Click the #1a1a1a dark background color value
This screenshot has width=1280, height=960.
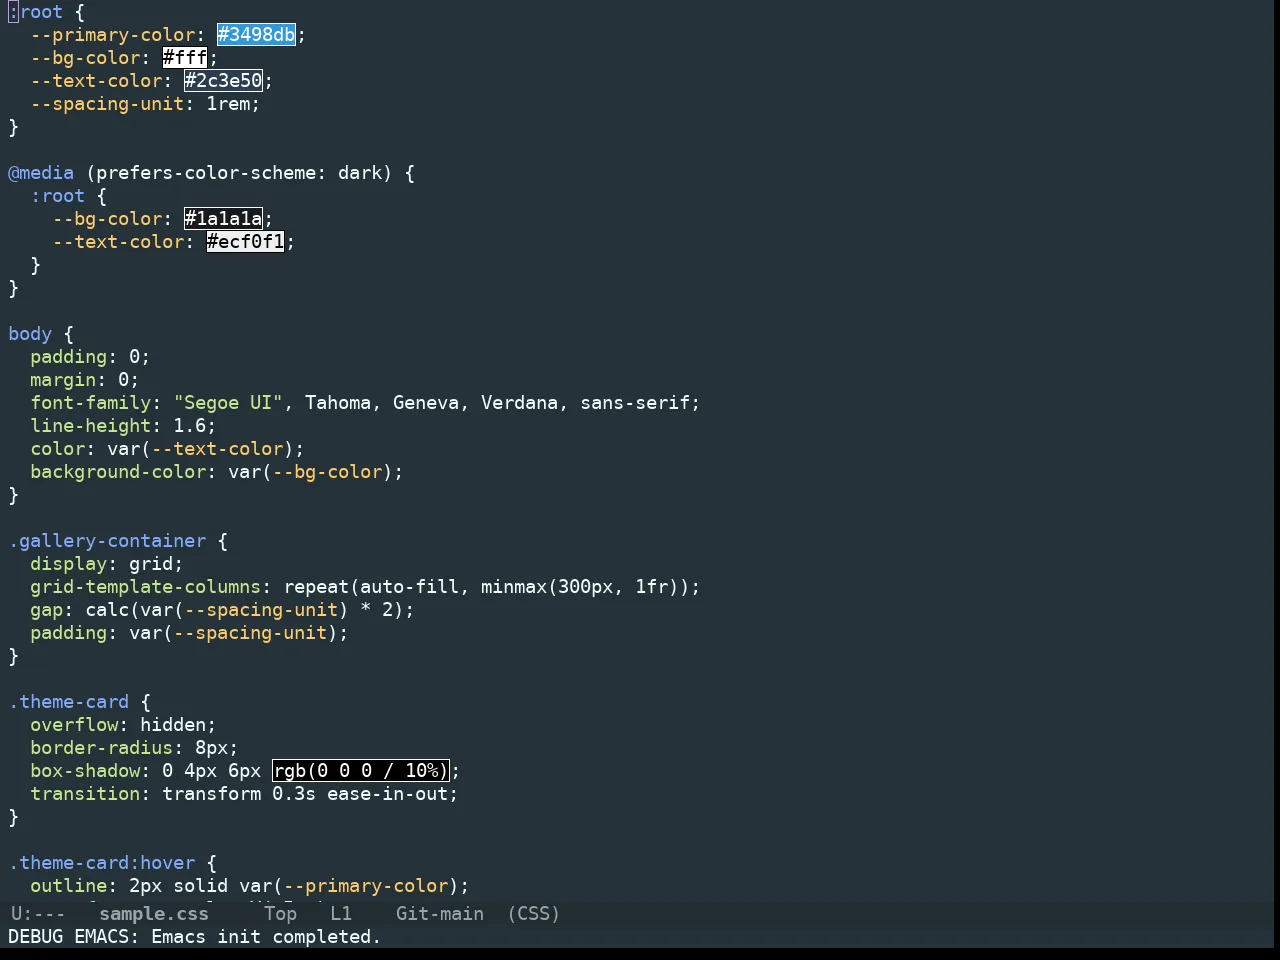pyautogui.click(x=223, y=219)
